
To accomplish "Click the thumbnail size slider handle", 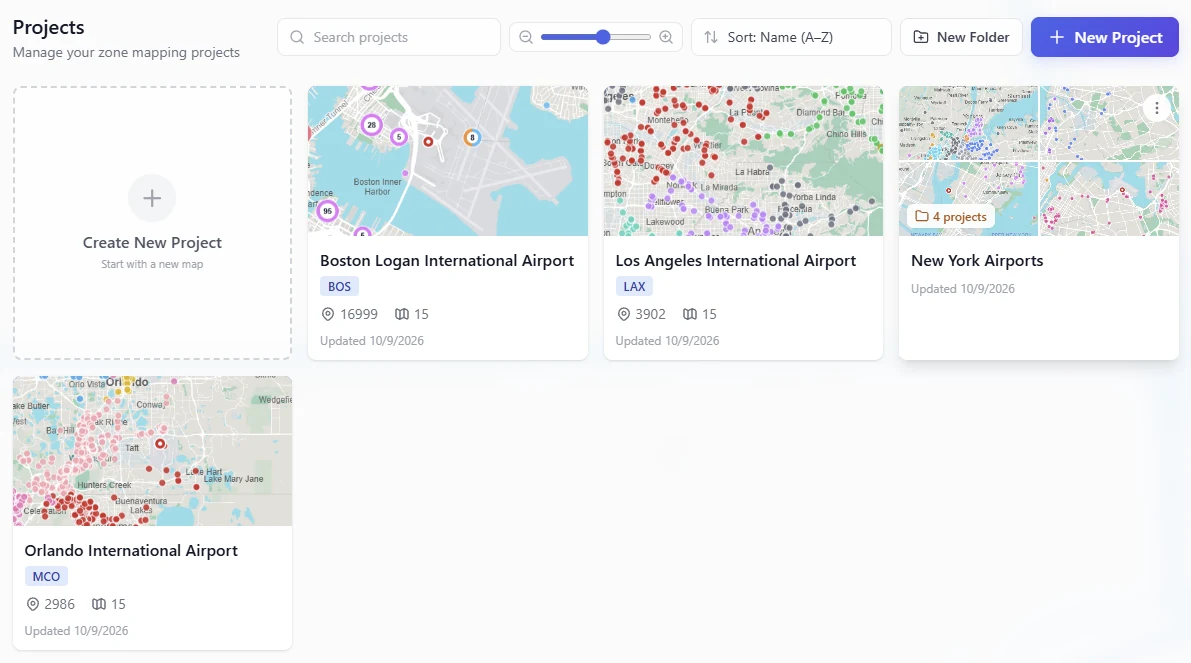I will 603,37.
